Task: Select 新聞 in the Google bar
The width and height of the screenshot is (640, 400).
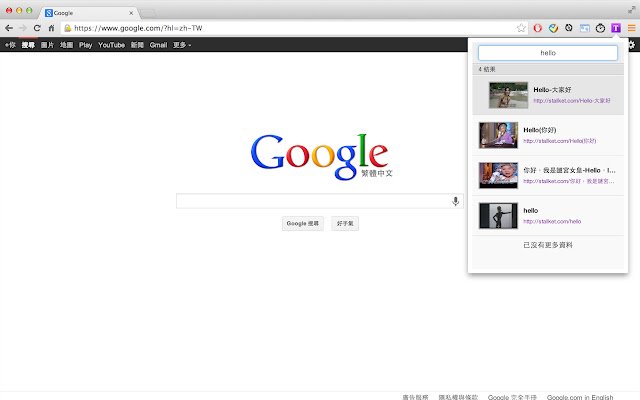Action: pyautogui.click(x=137, y=45)
